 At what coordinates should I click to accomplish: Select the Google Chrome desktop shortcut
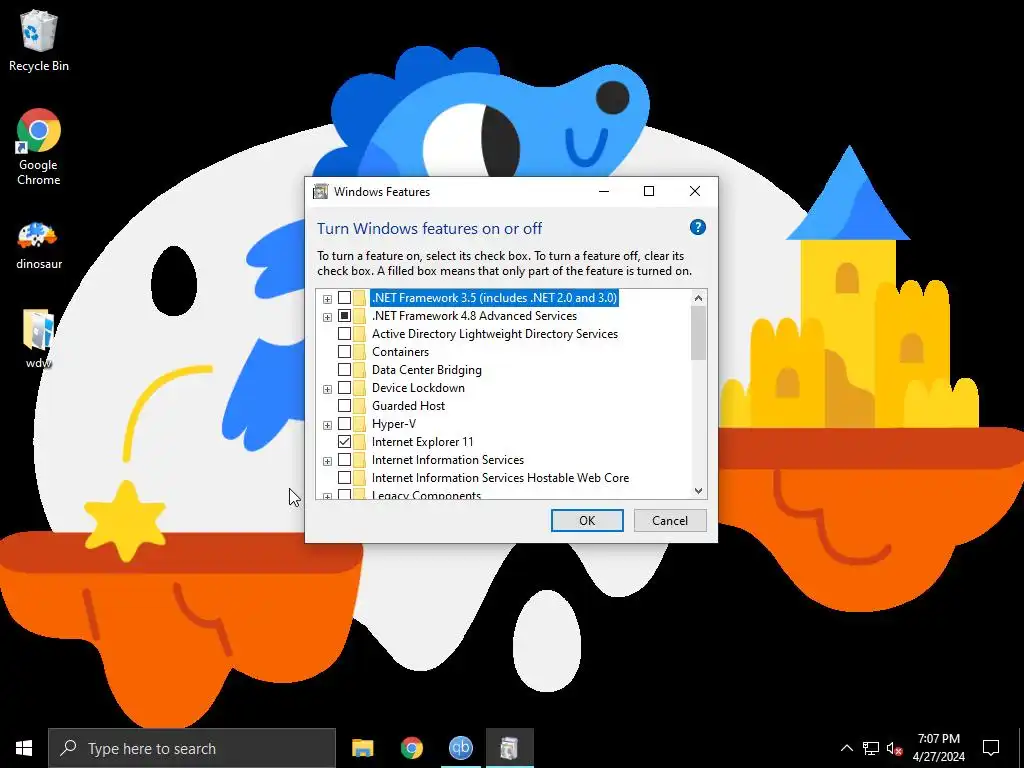[x=39, y=147]
